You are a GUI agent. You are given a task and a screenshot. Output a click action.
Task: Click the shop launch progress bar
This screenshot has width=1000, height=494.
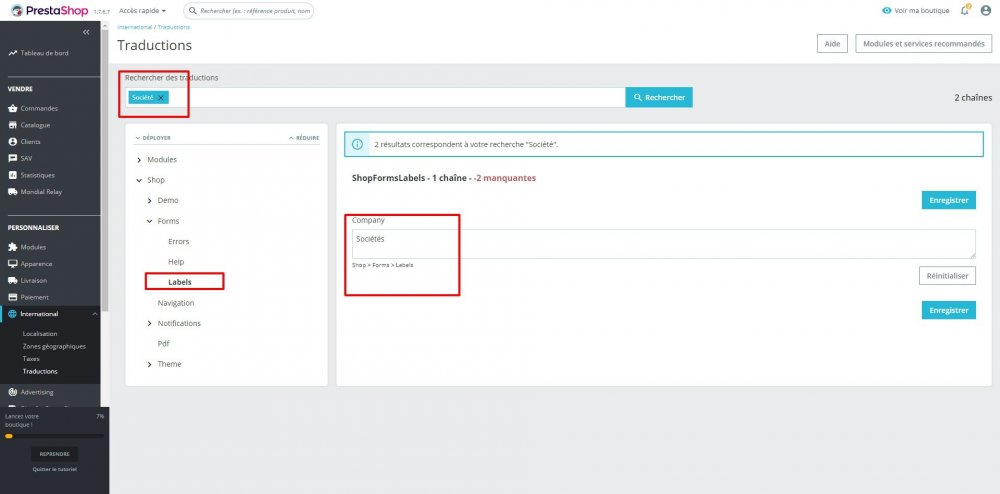tap(54, 436)
